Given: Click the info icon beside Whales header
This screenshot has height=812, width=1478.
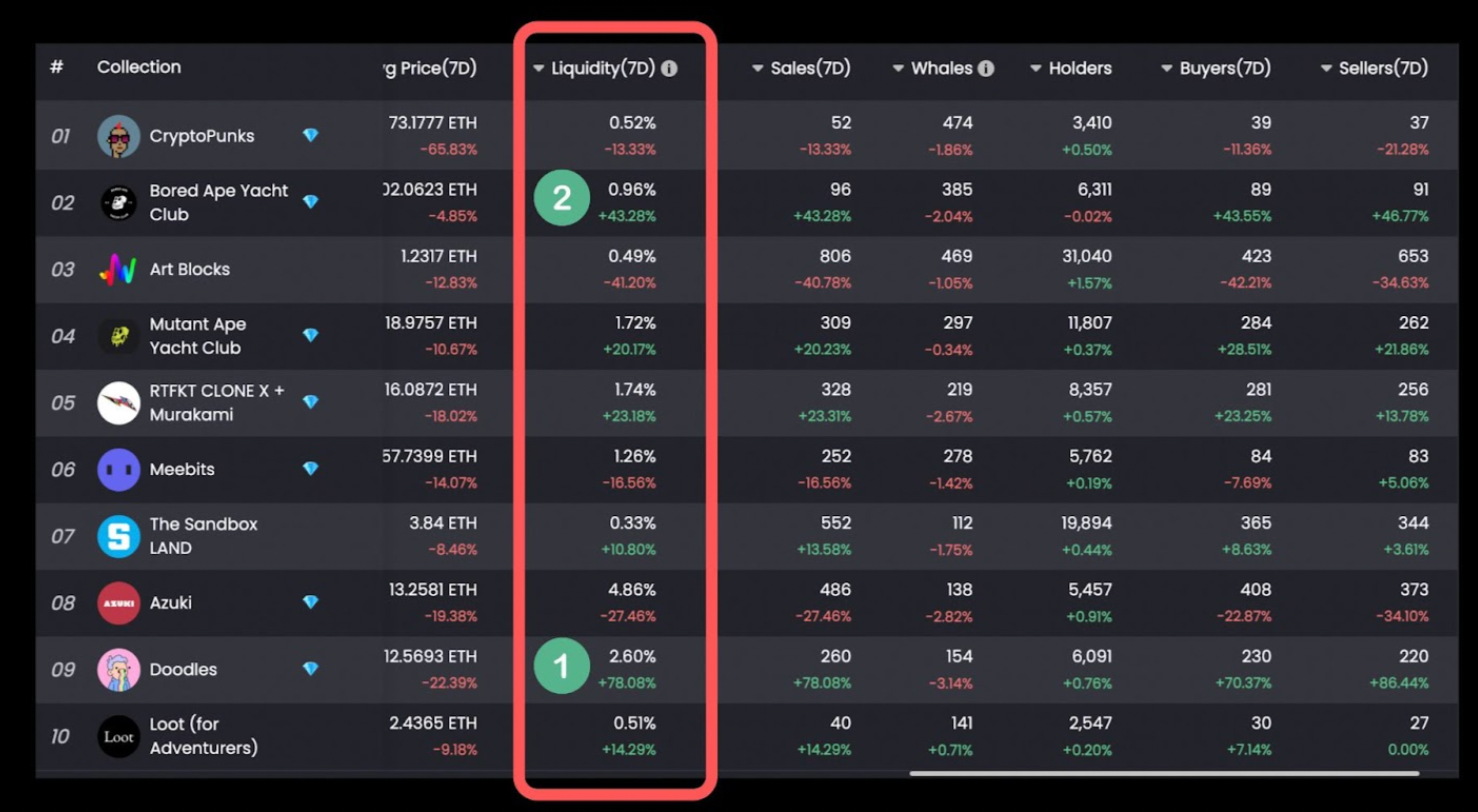Looking at the screenshot, I should pos(986,69).
